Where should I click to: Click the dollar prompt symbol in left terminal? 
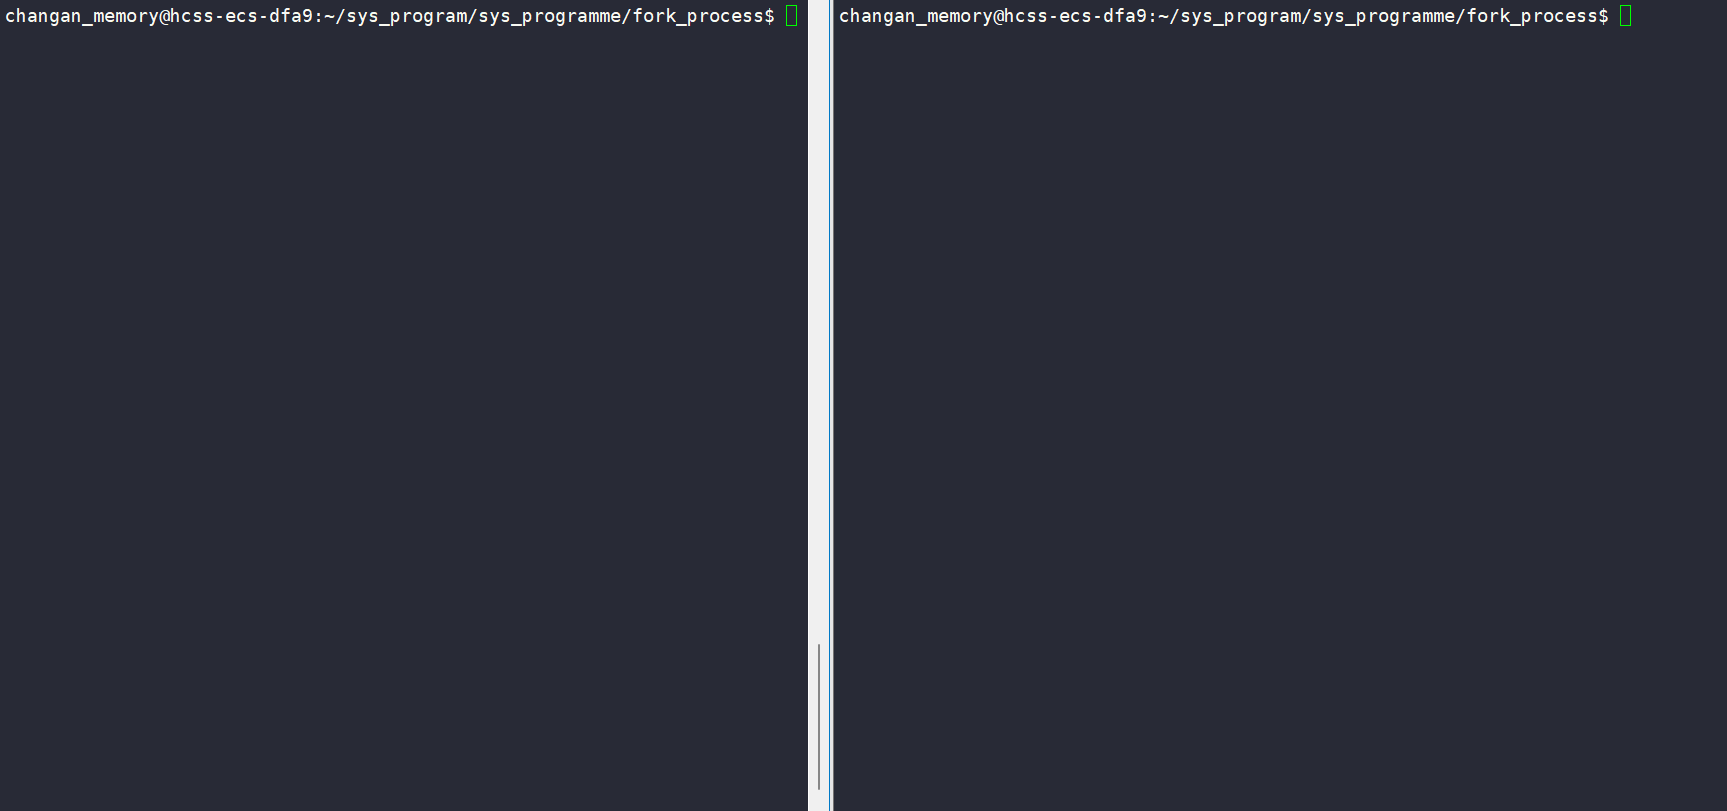point(770,16)
